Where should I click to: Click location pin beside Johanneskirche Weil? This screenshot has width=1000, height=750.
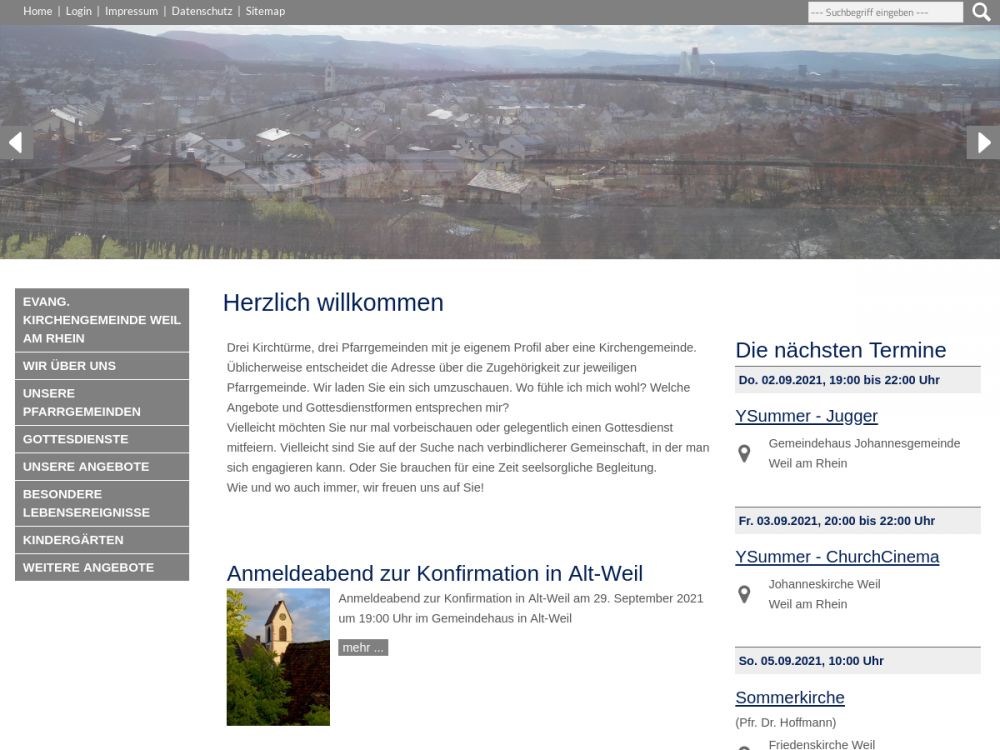744,595
